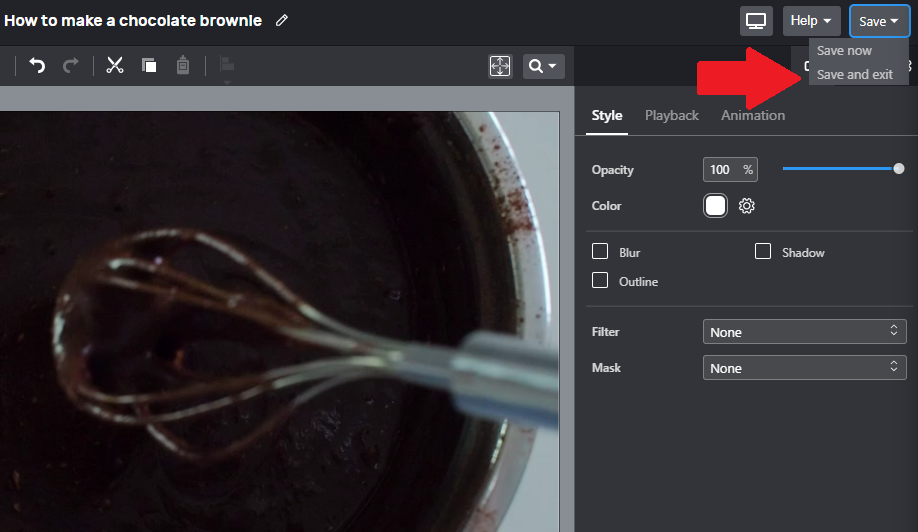The width and height of the screenshot is (918, 532).
Task: Cut selection with scissors icon
Action: click(x=115, y=65)
